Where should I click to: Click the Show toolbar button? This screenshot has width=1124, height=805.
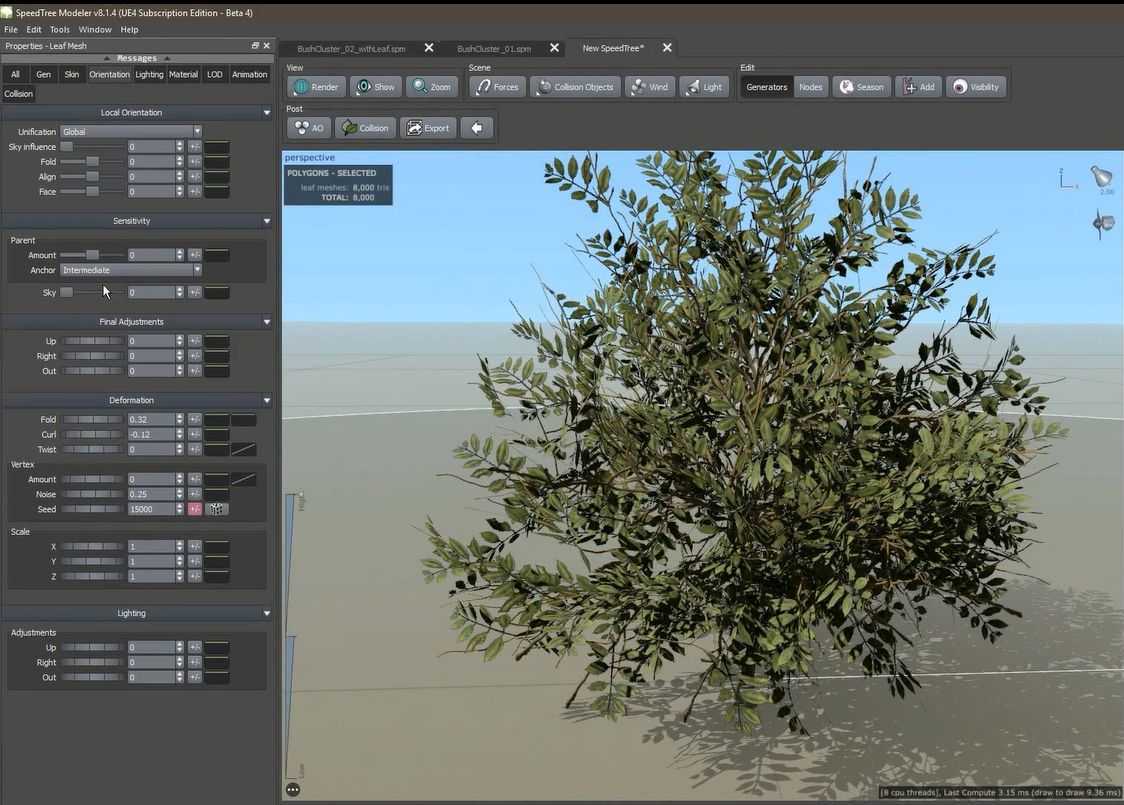click(x=376, y=87)
